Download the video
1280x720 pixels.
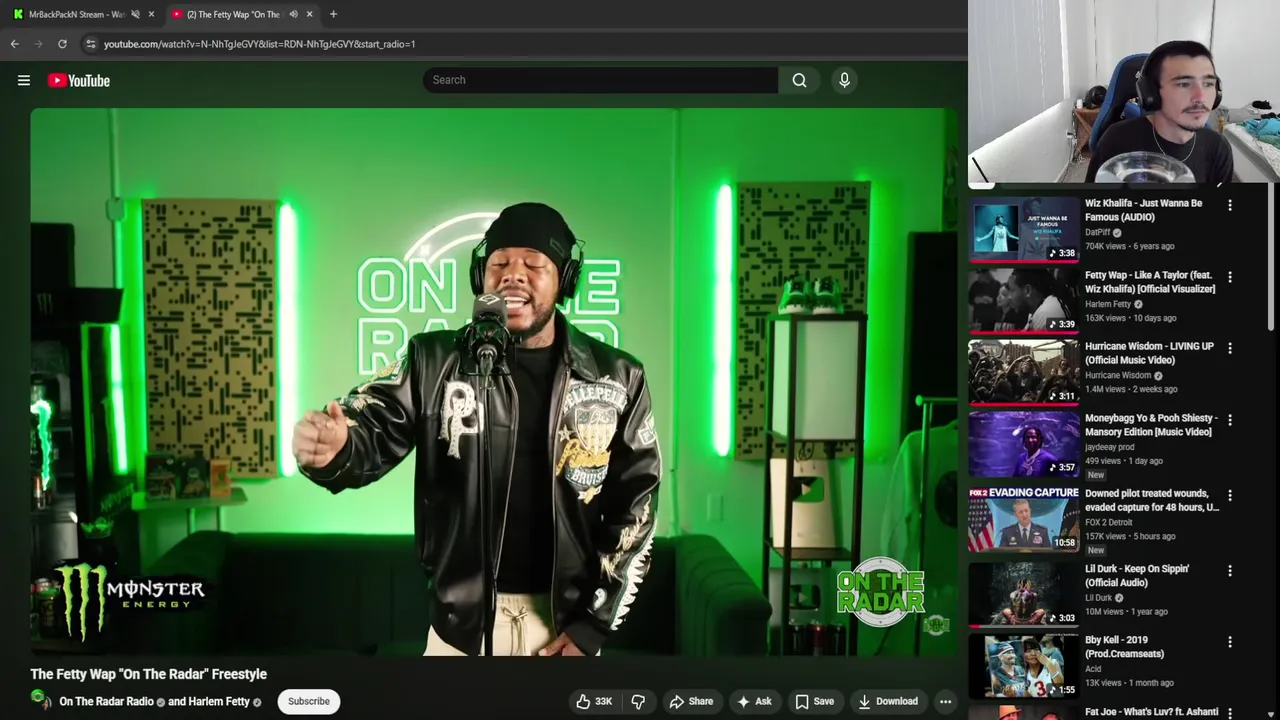(888, 701)
